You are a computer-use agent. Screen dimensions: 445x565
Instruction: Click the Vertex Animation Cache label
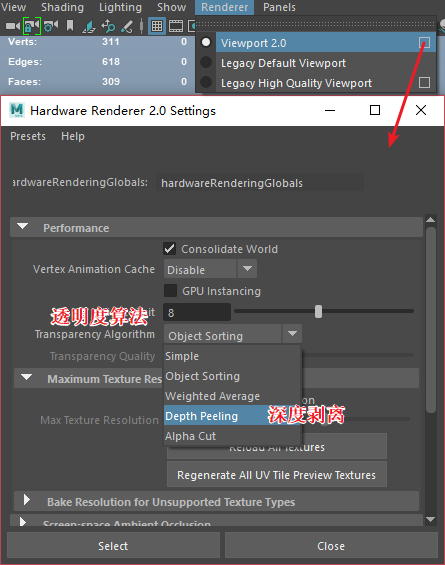click(x=94, y=269)
